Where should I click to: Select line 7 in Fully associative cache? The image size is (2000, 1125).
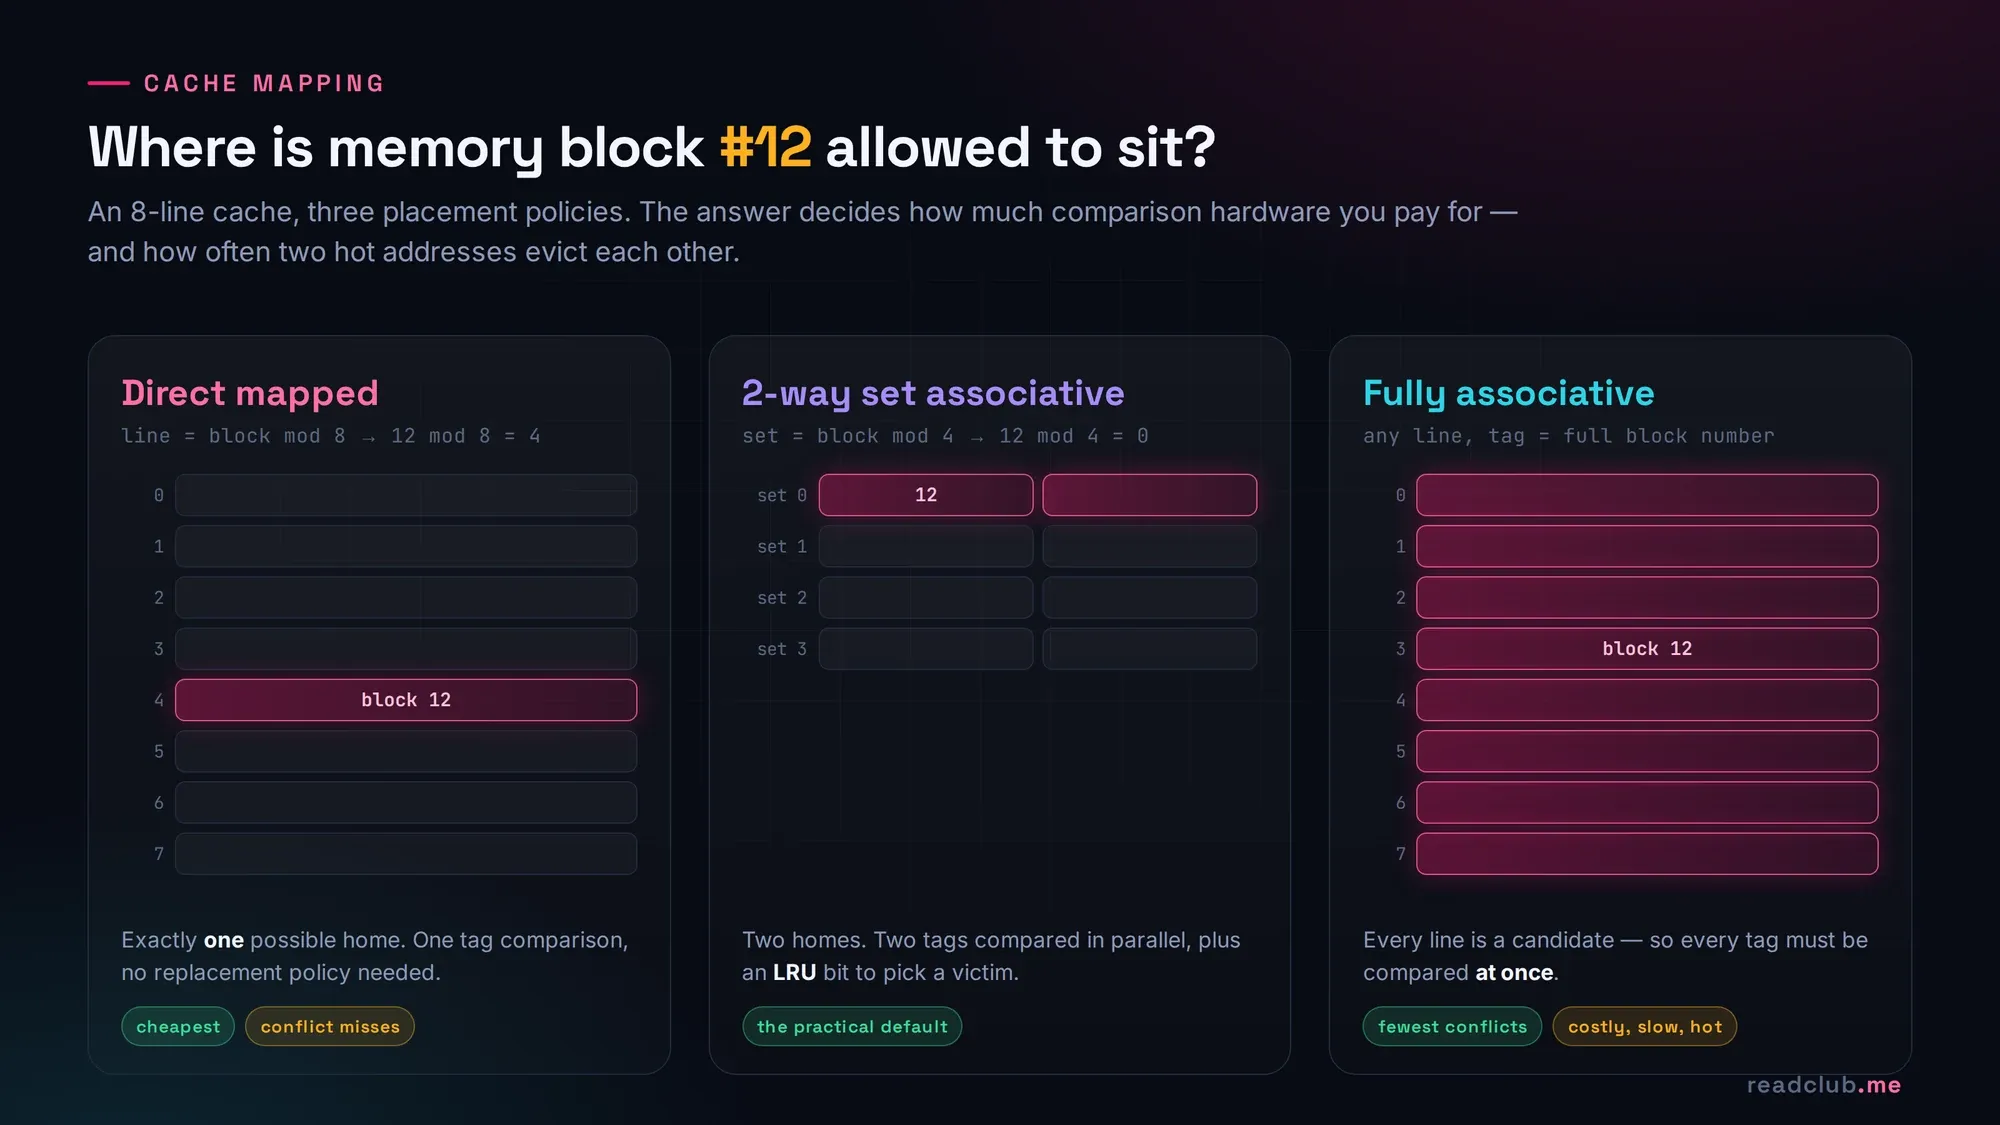click(1647, 854)
